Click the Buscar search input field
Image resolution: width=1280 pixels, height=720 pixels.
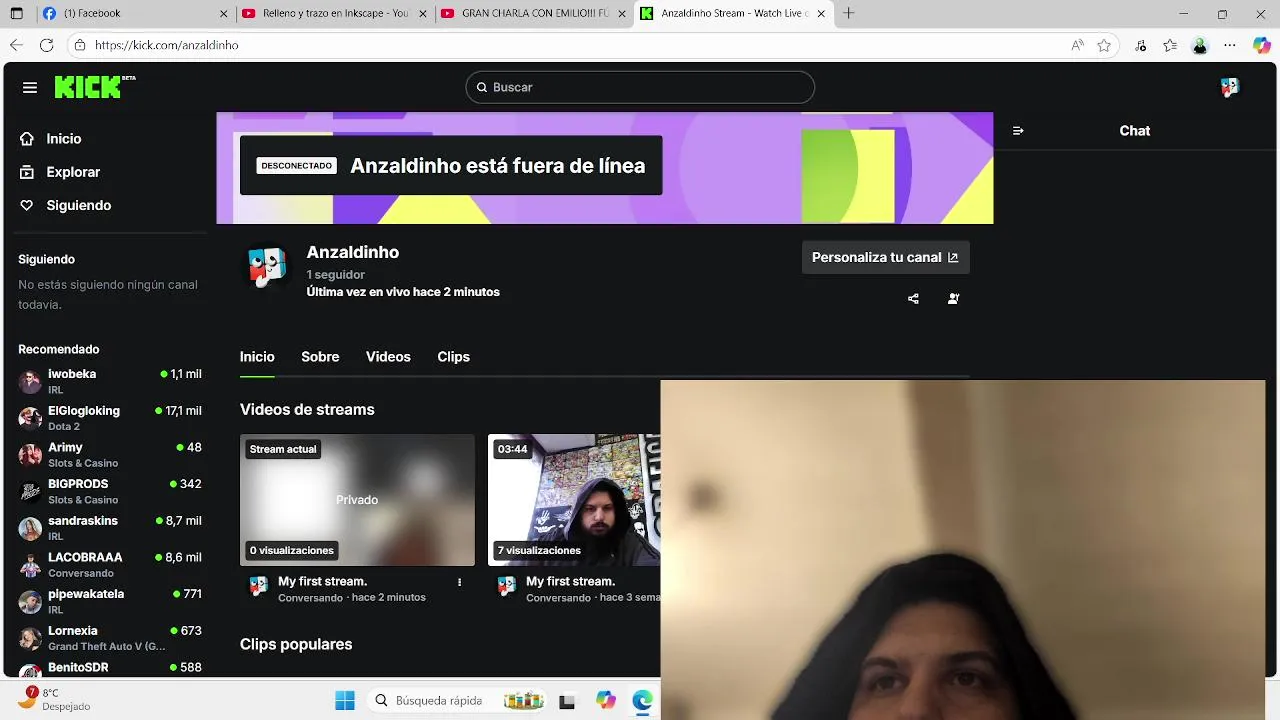point(640,87)
